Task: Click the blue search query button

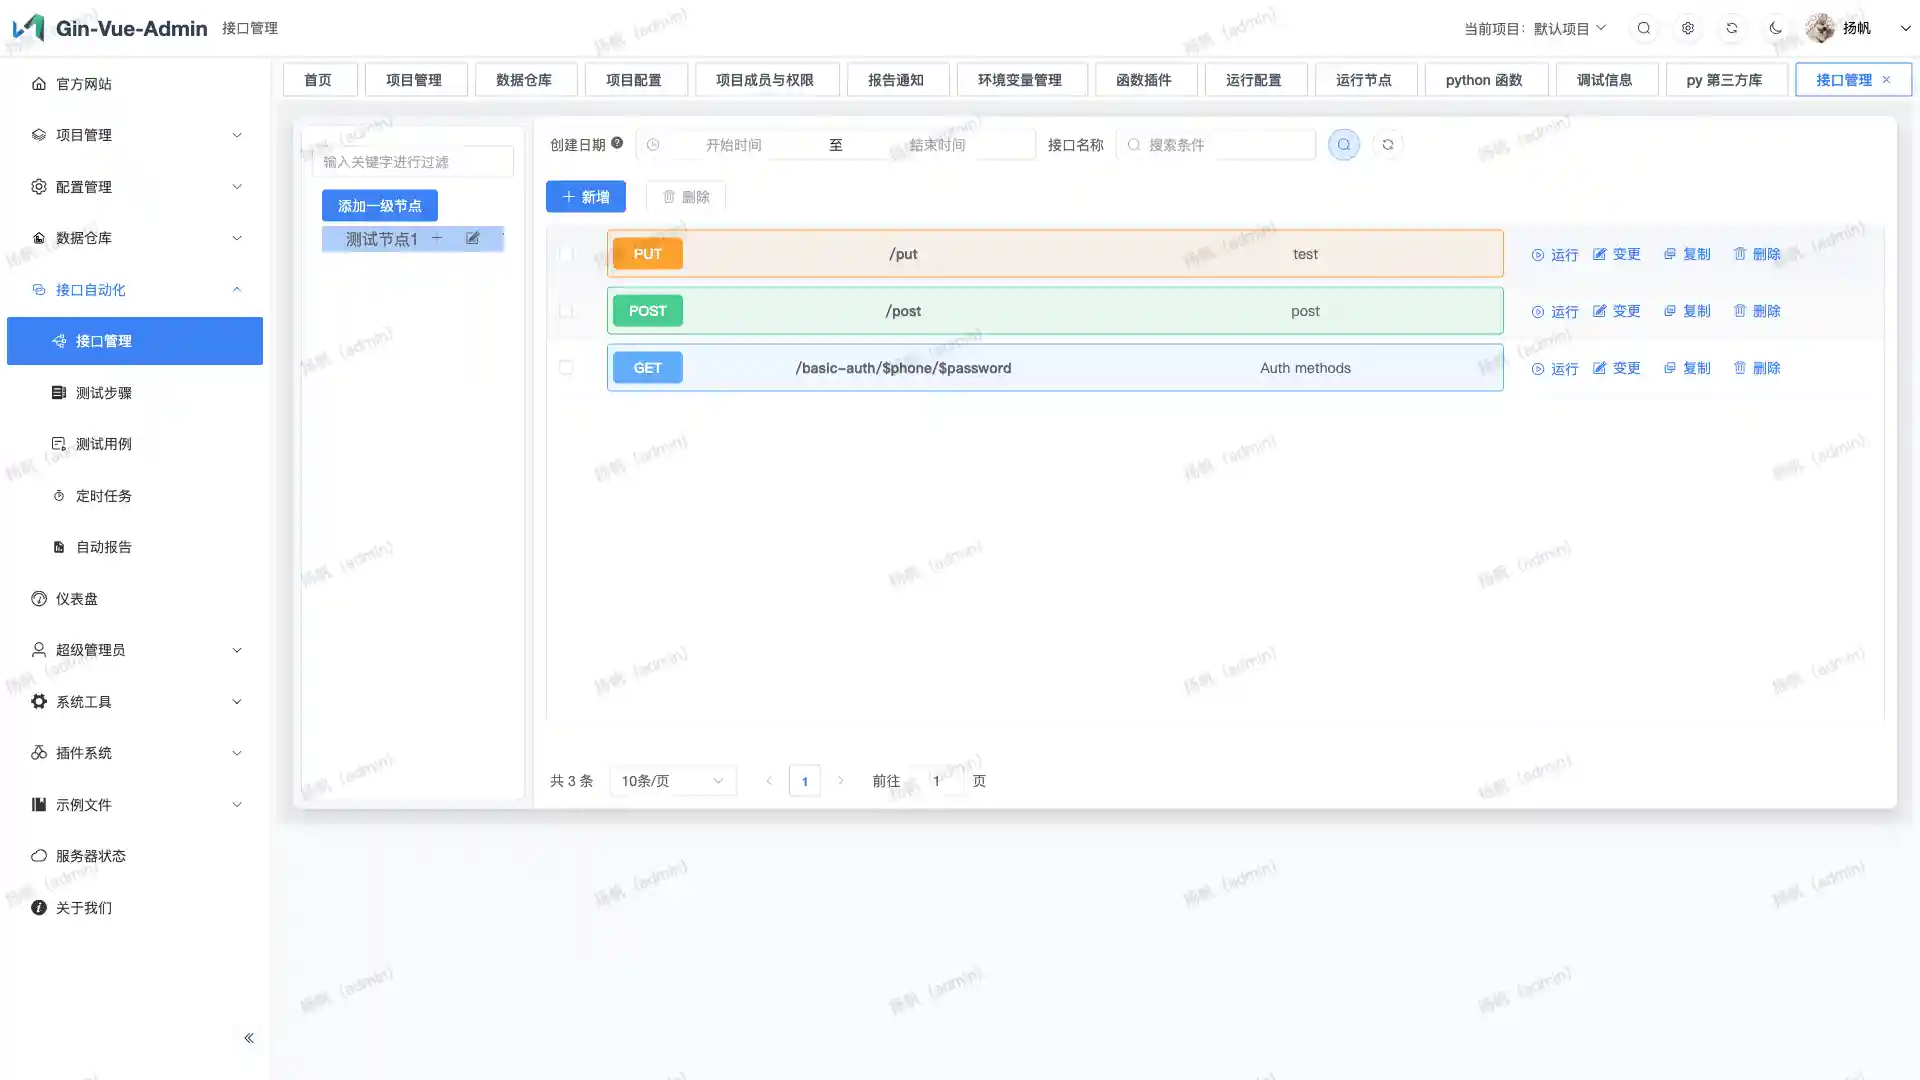Action: [1343, 145]
